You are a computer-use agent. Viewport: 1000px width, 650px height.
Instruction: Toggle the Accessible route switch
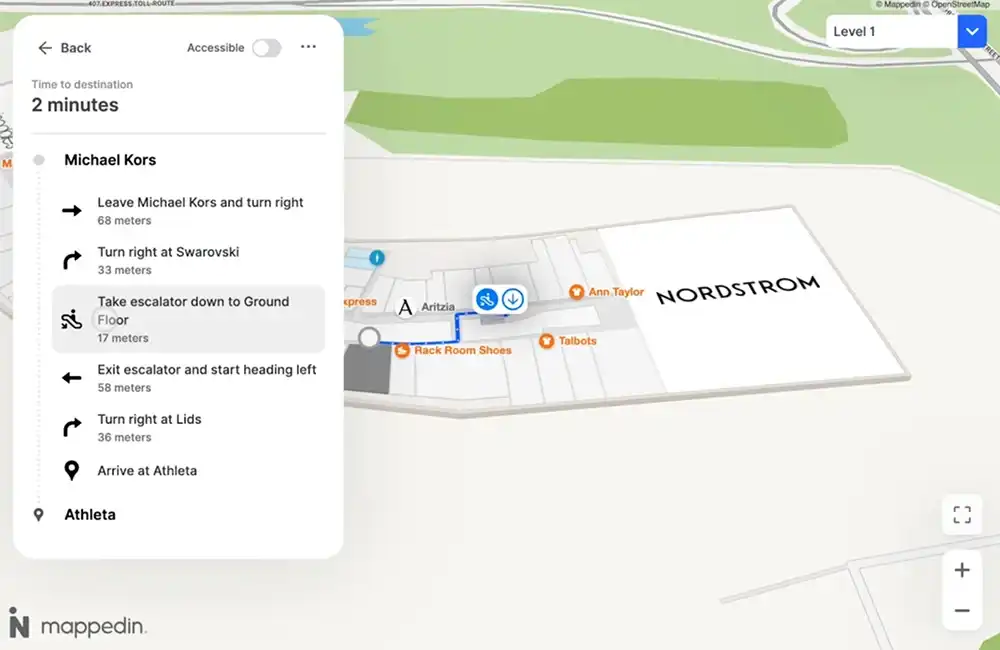click(266, 48)
